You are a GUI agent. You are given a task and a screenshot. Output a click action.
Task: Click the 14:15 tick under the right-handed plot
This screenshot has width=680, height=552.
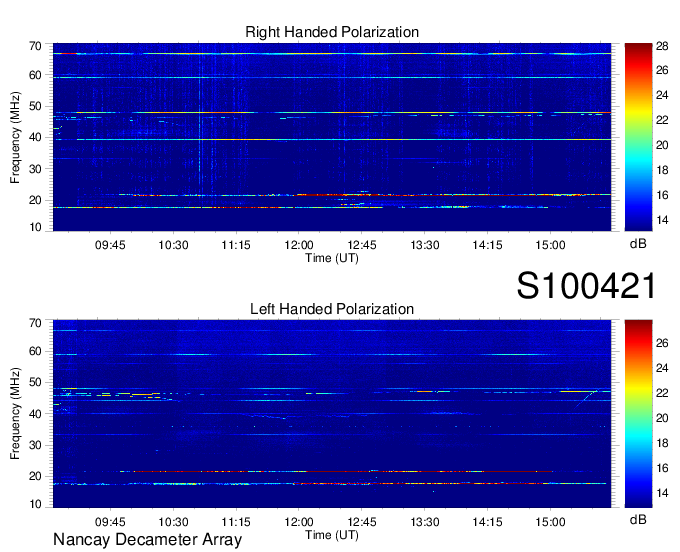[x=487, y=245]
